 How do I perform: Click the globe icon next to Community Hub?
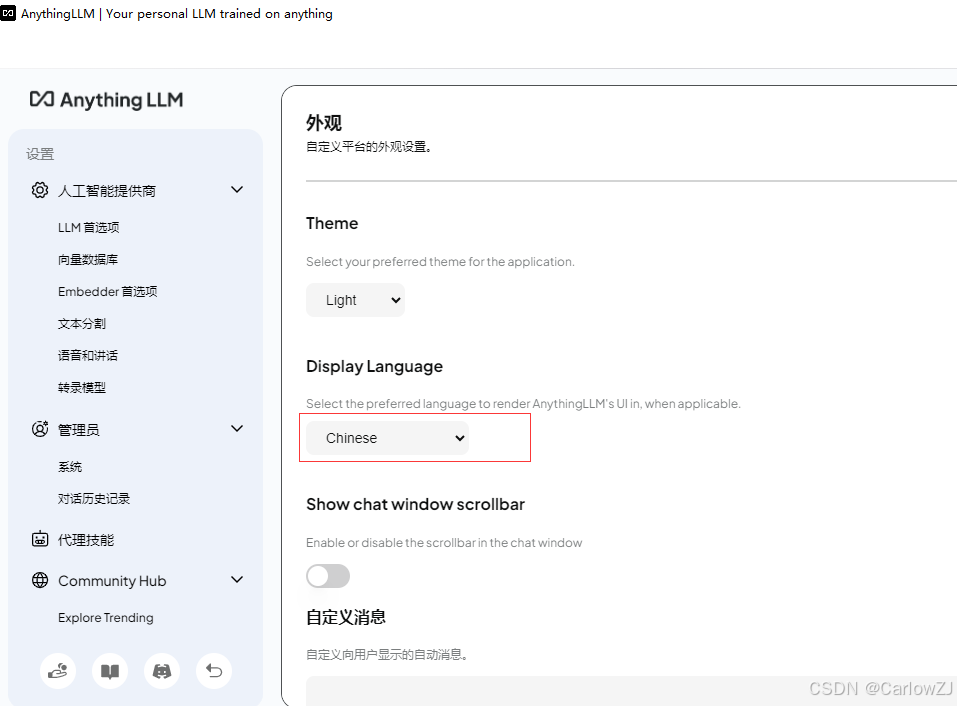(x=40, y=580)
